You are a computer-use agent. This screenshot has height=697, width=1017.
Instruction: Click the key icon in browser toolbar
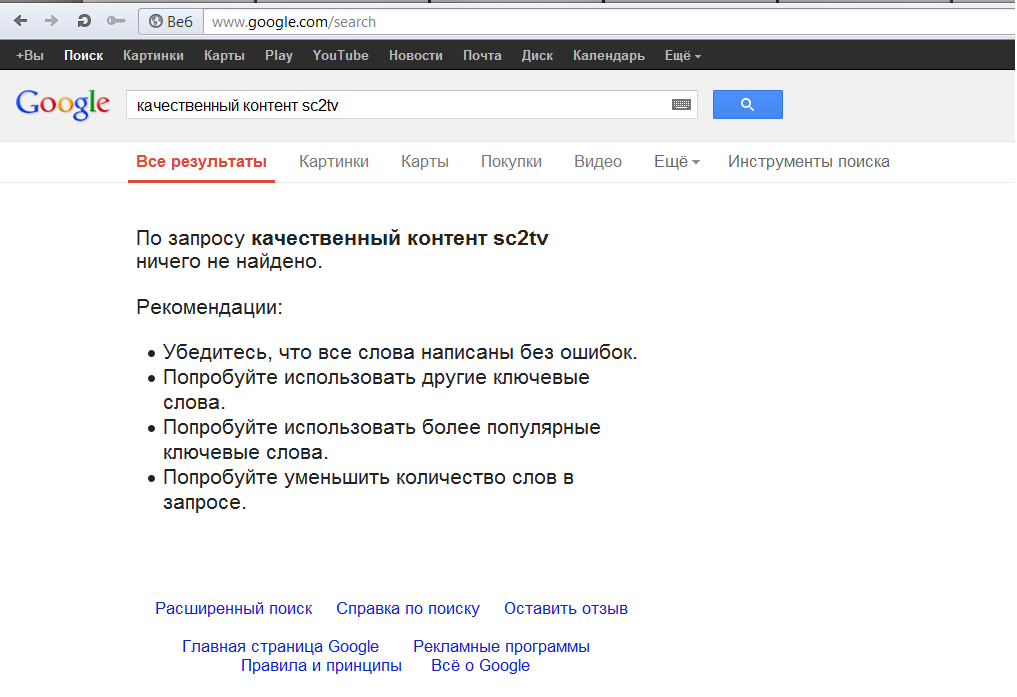[116, 21]
